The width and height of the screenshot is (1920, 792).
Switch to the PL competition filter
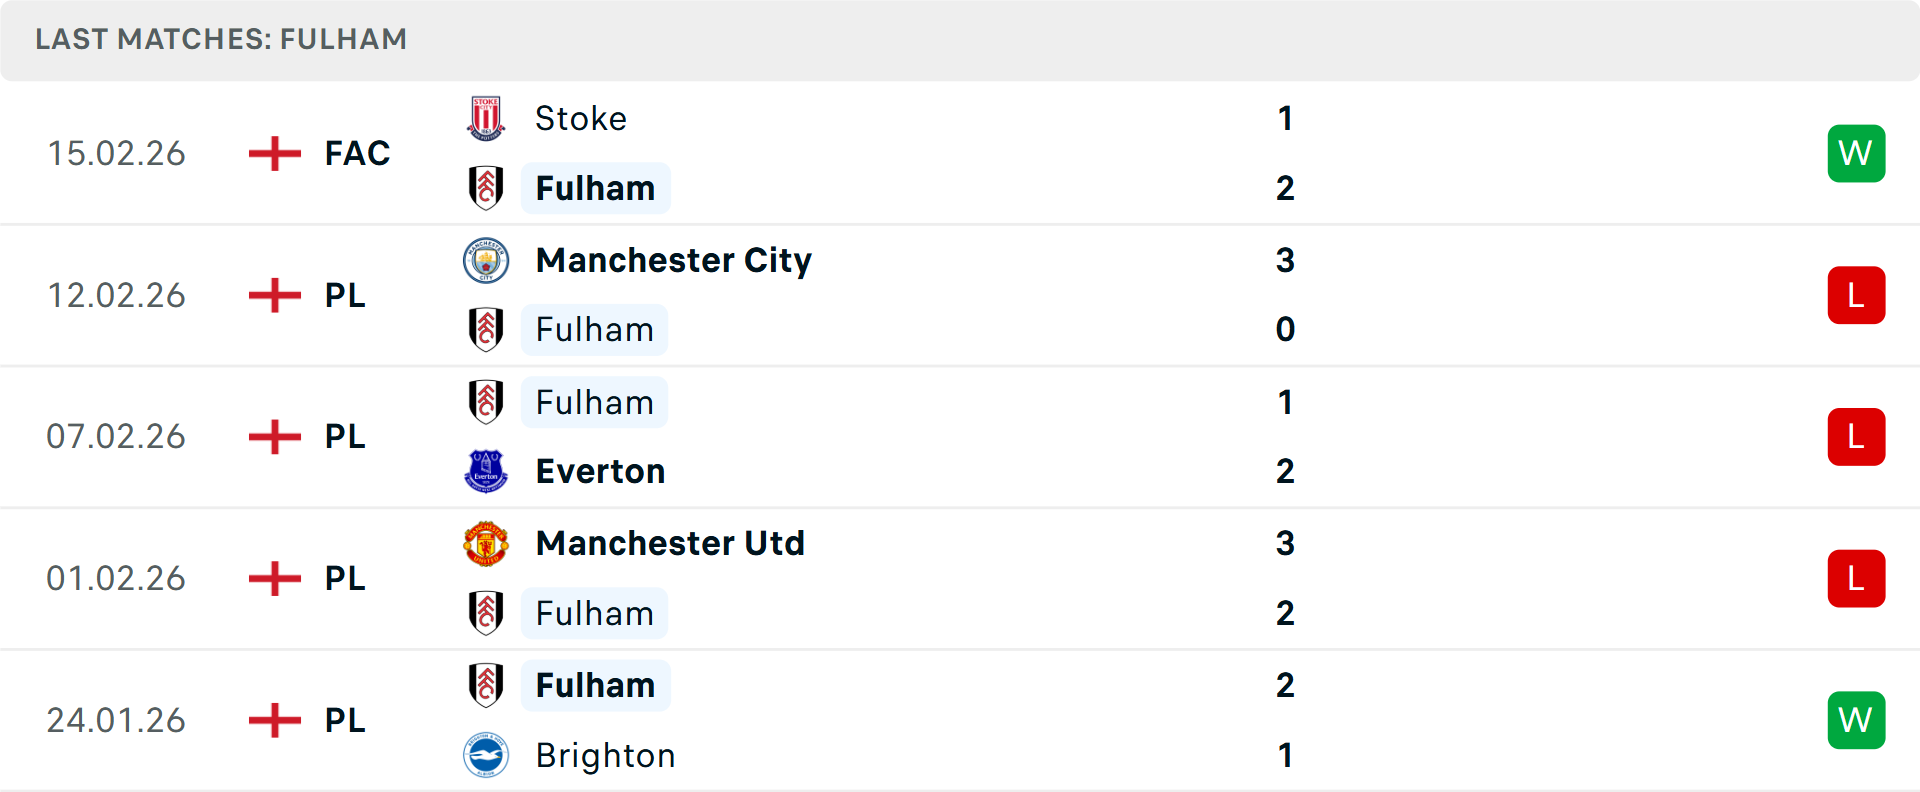click(x=343, y=294)
